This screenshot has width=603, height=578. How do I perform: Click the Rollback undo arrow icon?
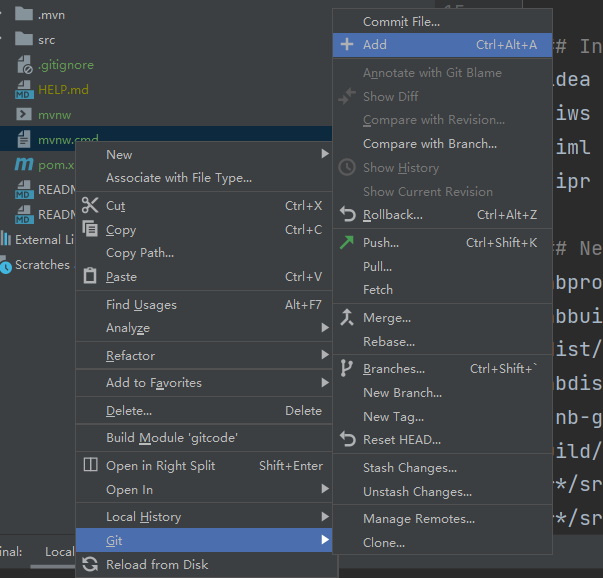pos(347,215)
